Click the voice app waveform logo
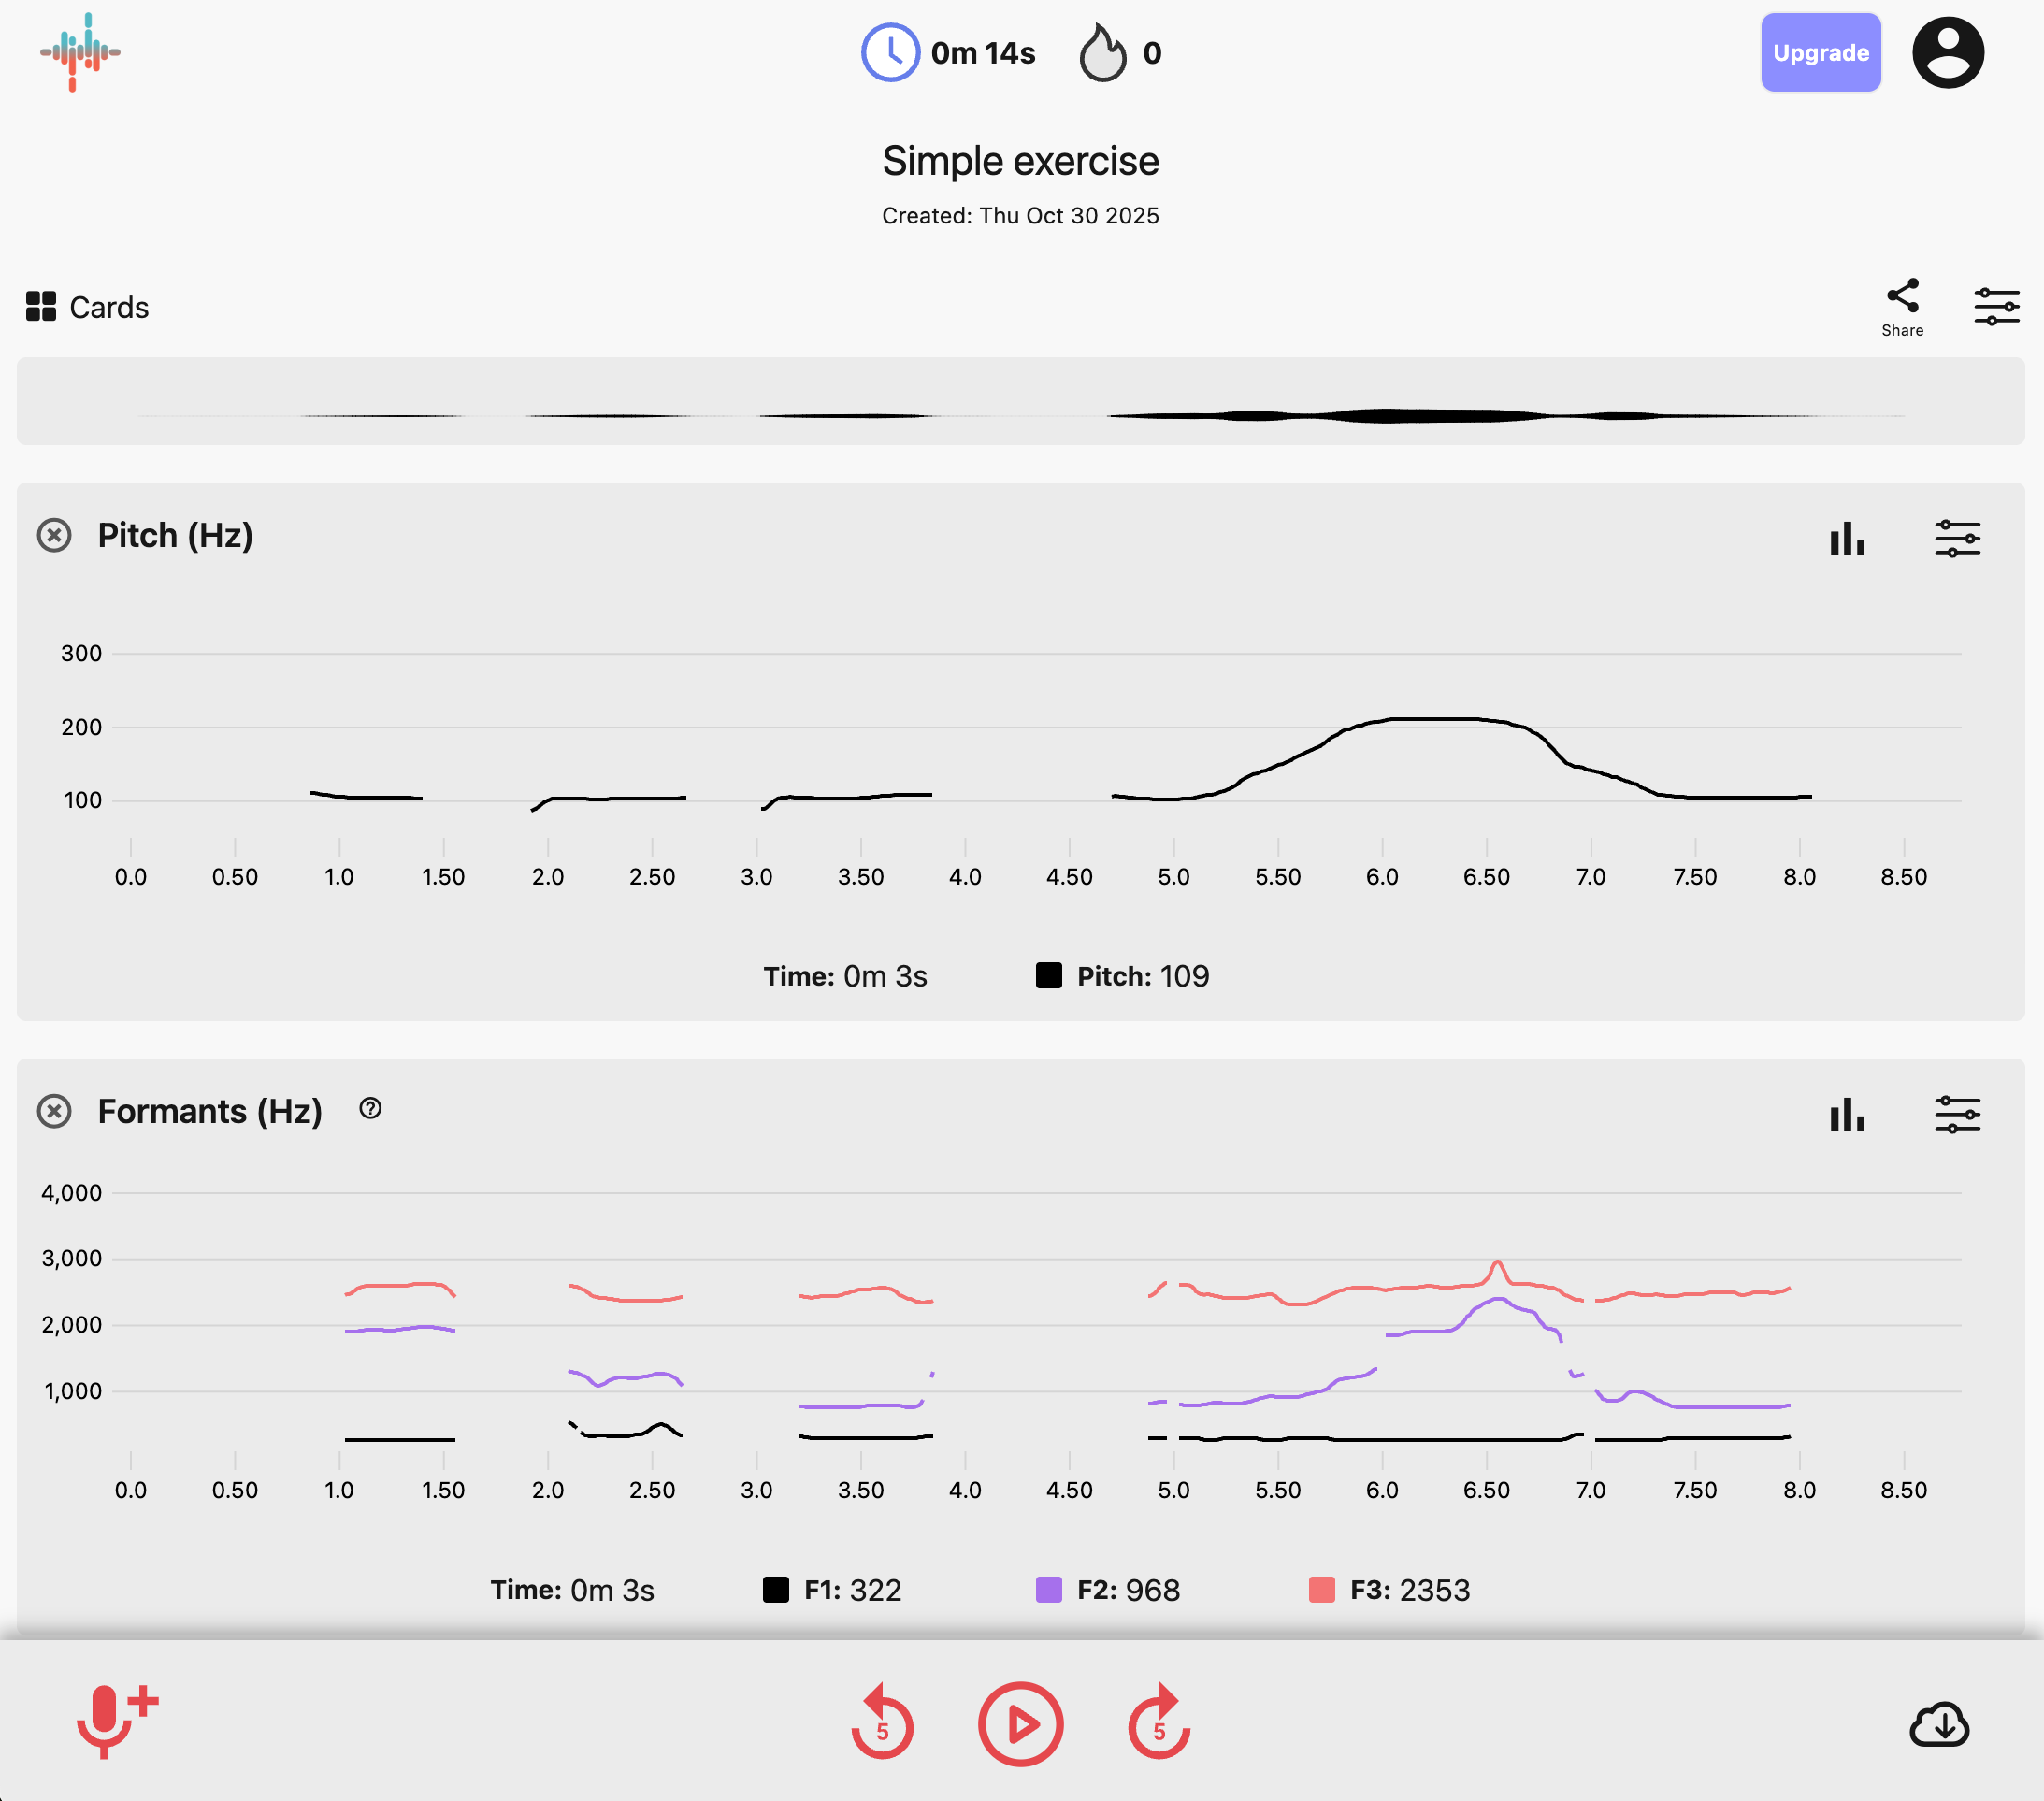 pyautogui.click(x=79, y=52)
